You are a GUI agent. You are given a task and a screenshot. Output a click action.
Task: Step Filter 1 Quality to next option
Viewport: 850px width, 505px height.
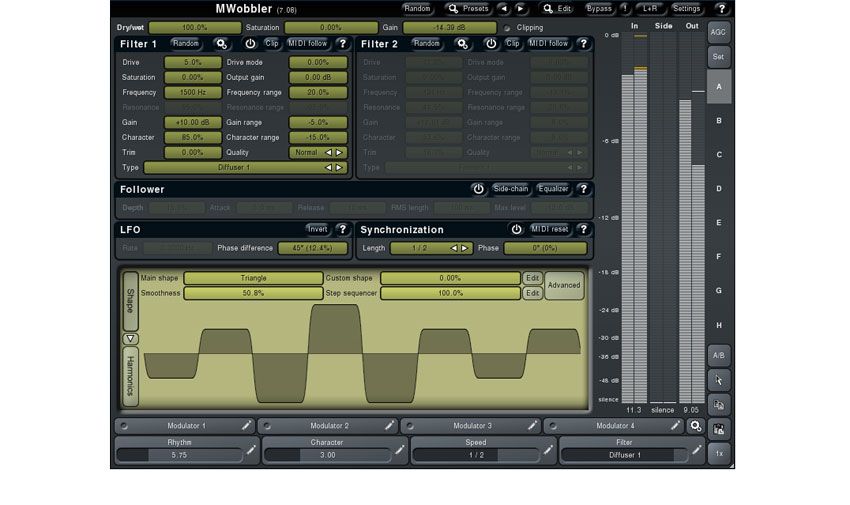point(339,153)
